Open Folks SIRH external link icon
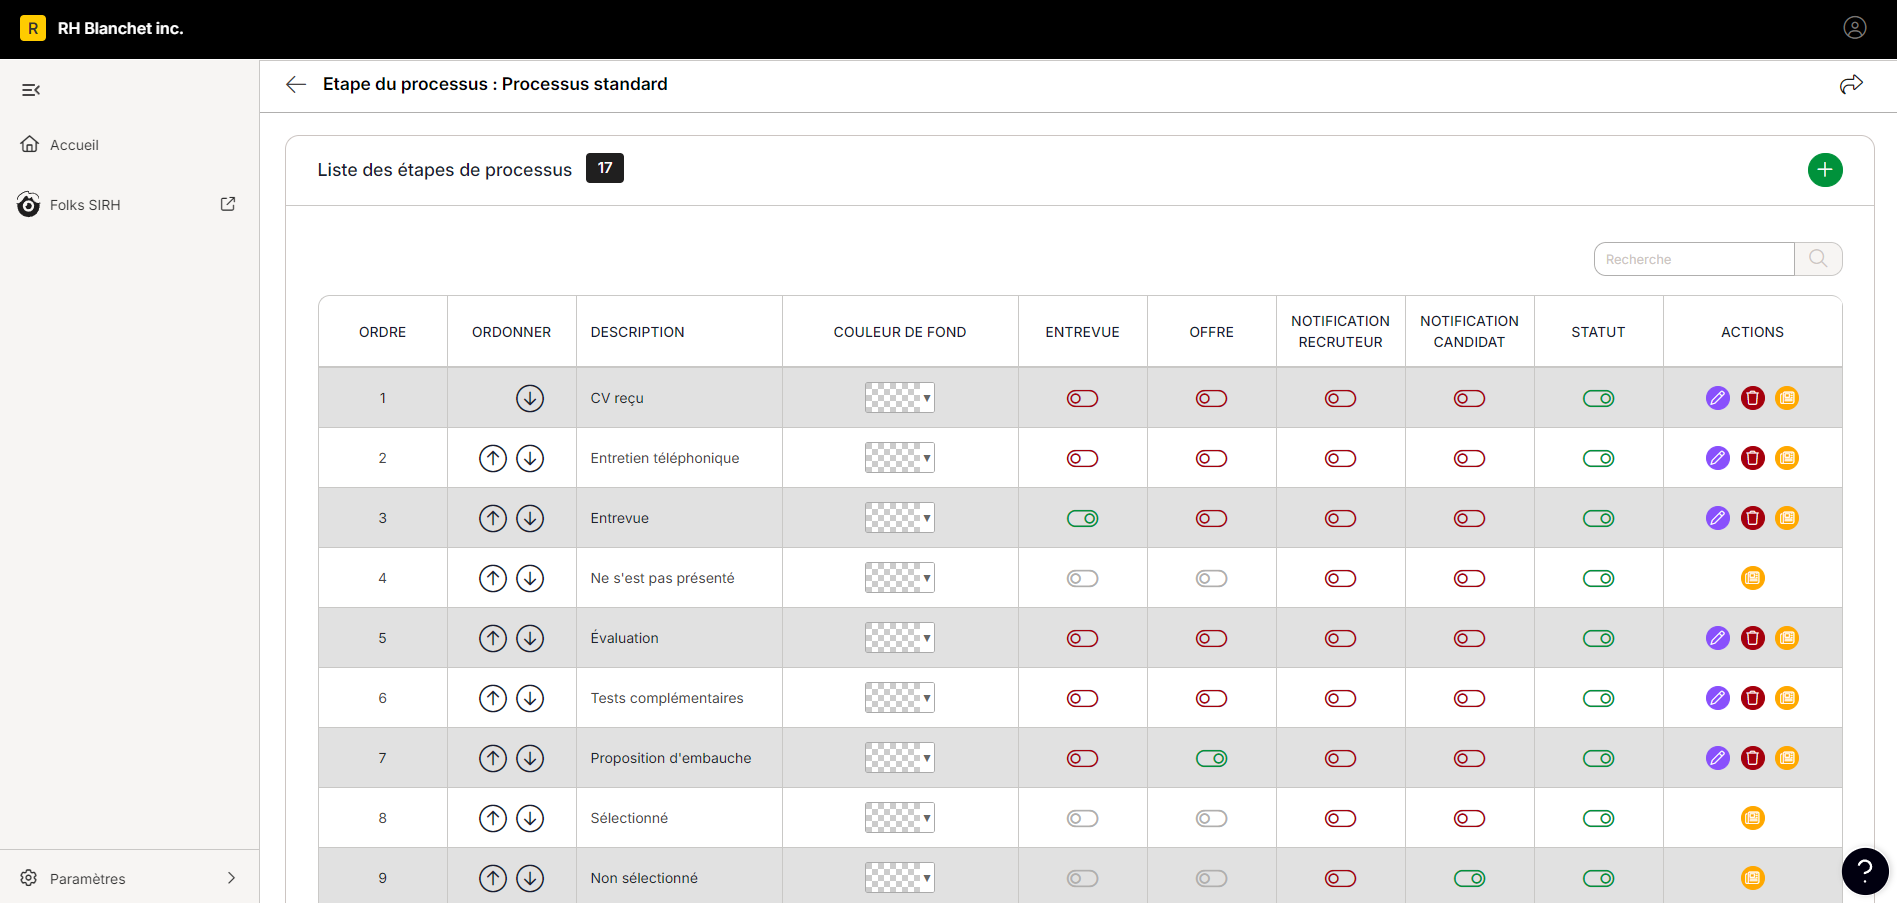Image resolution: width=1897 pixels, height=903 pixels. coord(228,204)
